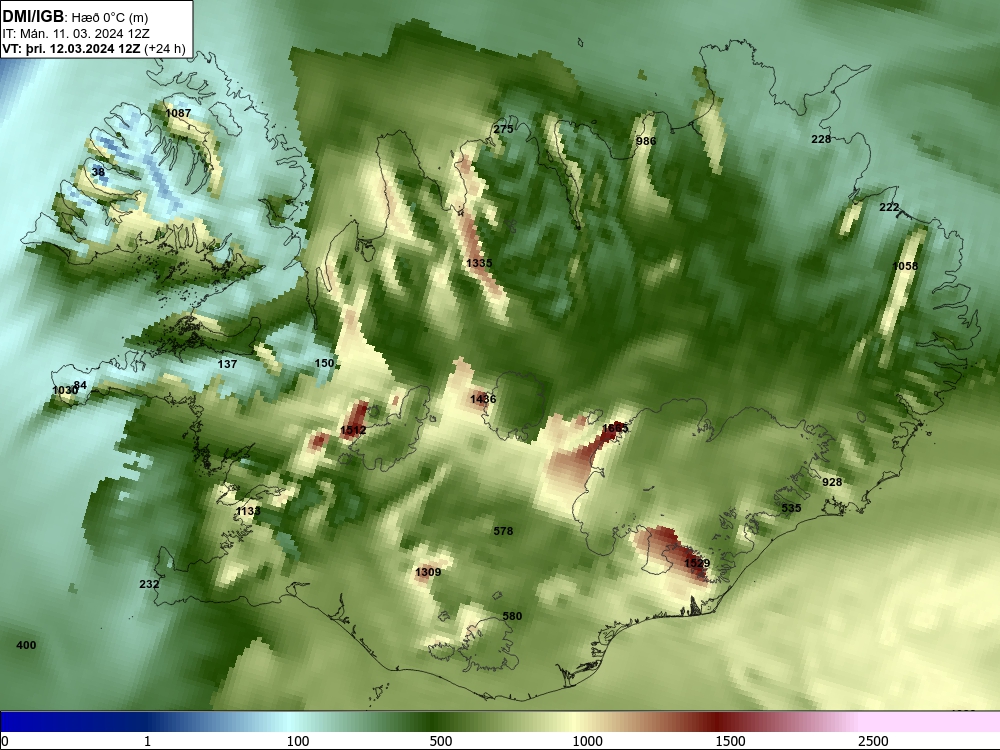Click the map value 1529

tap(696, 563)
